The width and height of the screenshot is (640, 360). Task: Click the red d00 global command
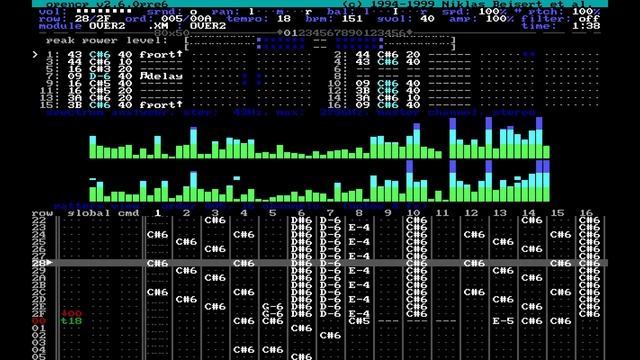coord(71,313)
